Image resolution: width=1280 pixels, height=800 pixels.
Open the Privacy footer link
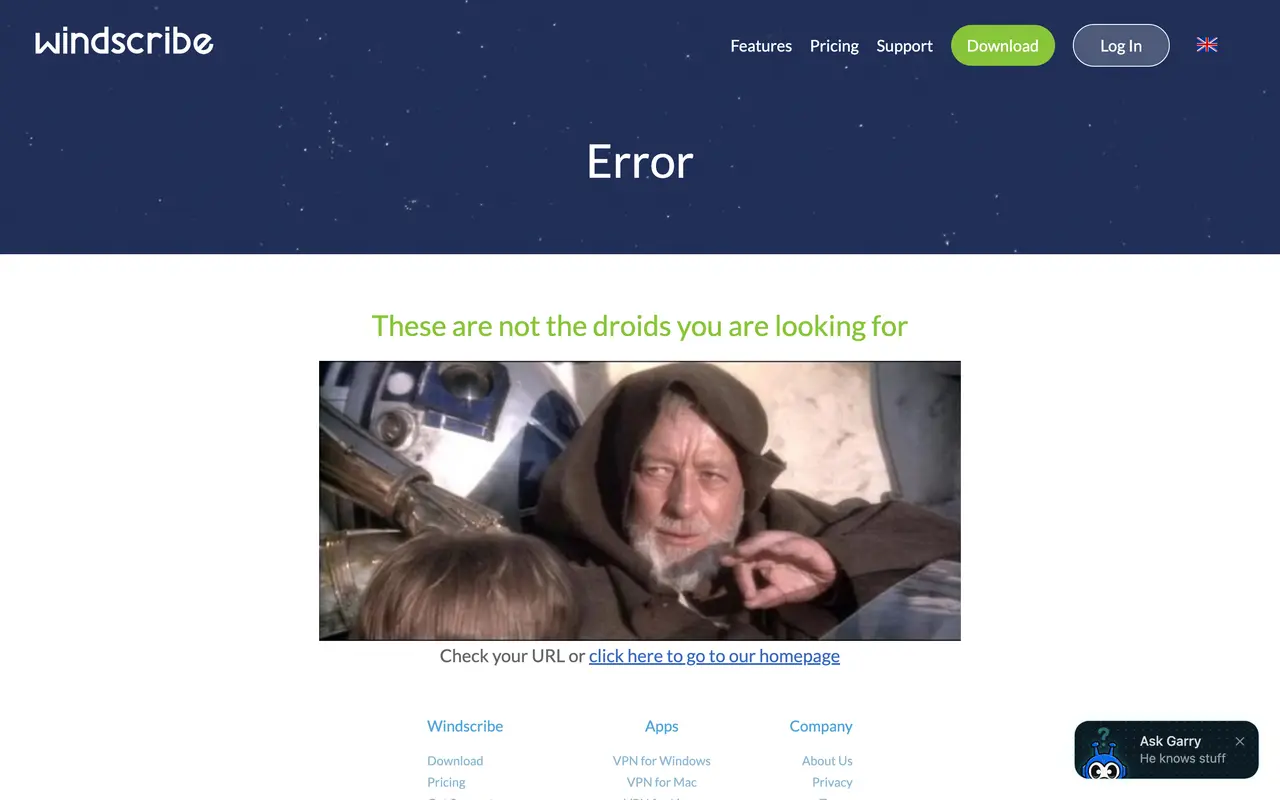click(x=832, y=782)
